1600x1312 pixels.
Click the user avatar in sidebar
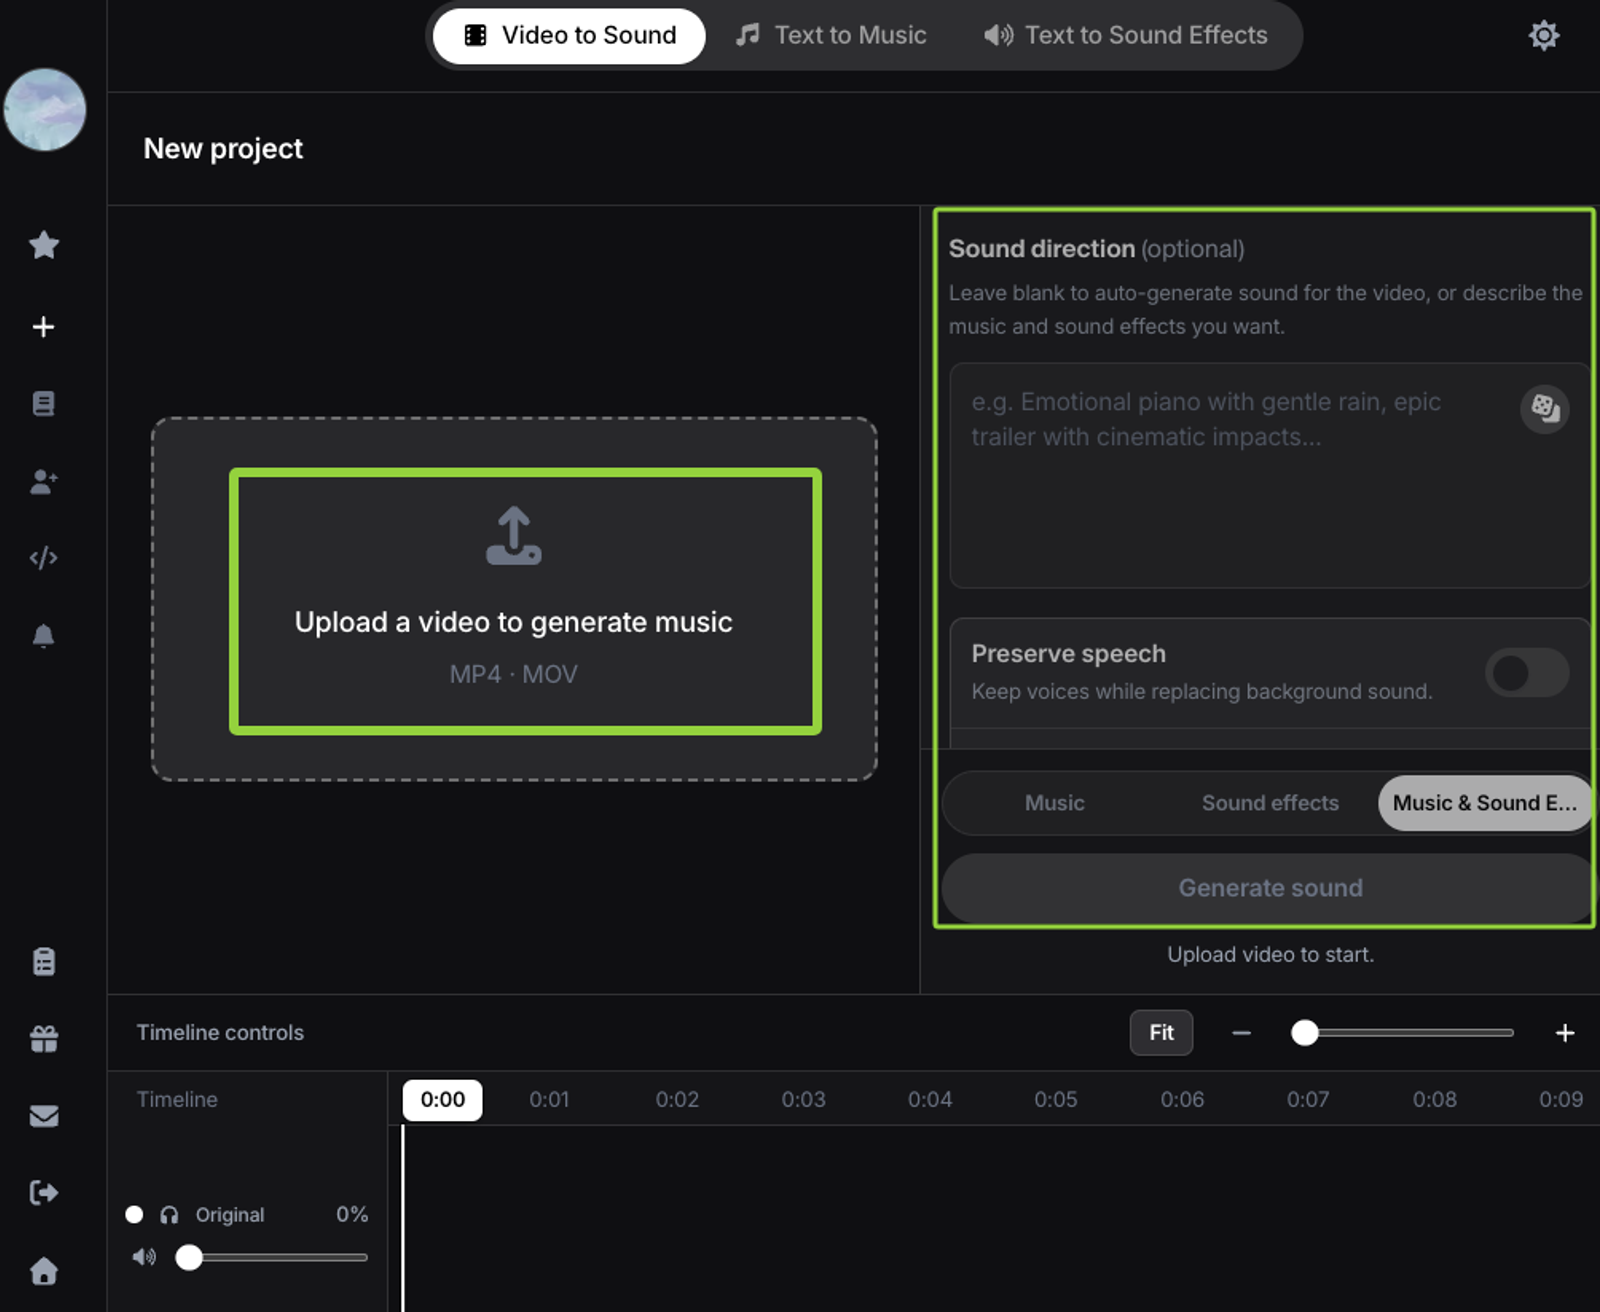(45, 110)
